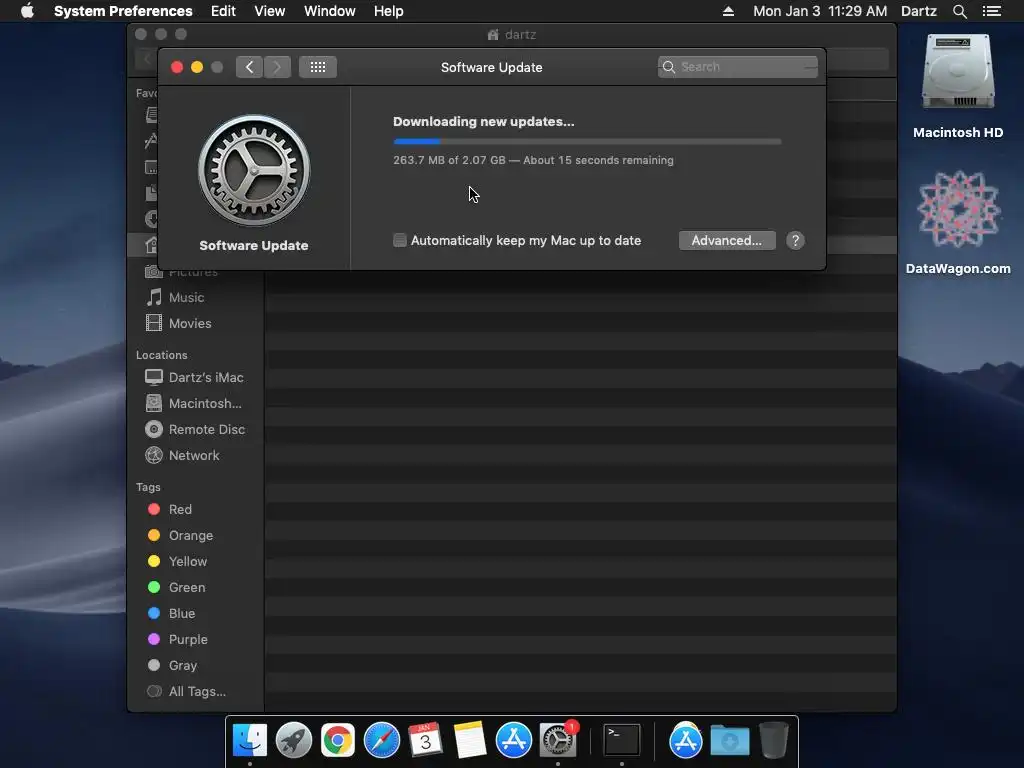Image resolution: width=1024 pixels, height=768 pixels.
Task: Open the Window menu
Action: pos(330,11)
